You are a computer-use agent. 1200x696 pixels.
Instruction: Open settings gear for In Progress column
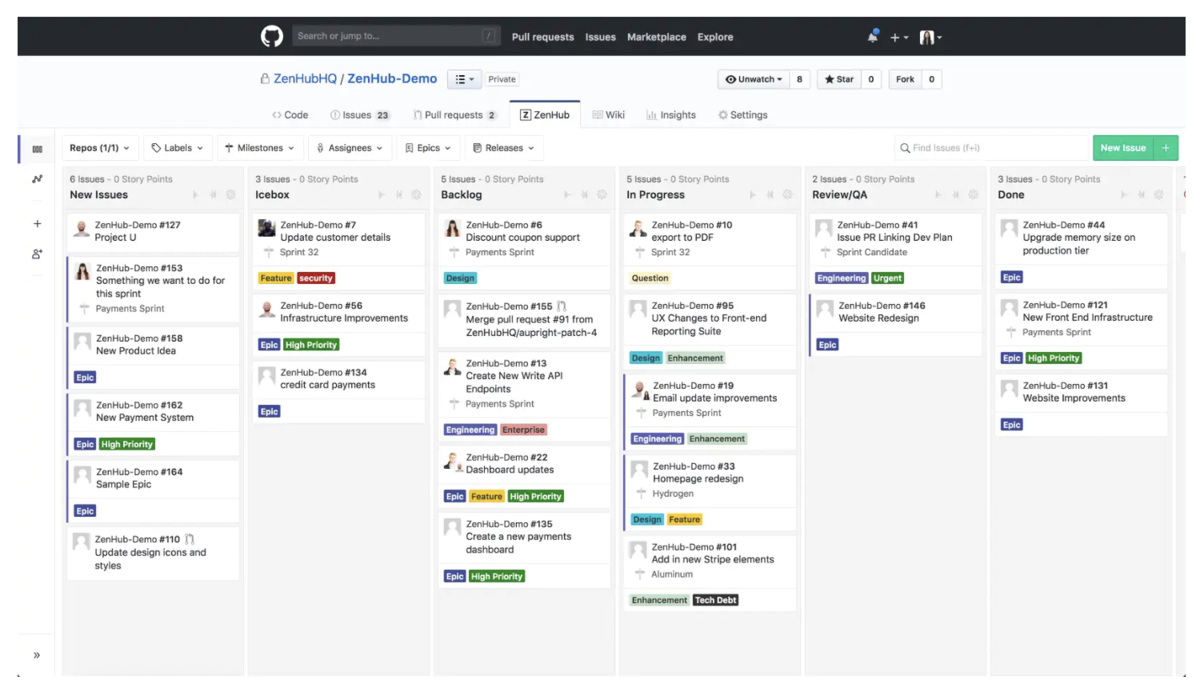788,195
